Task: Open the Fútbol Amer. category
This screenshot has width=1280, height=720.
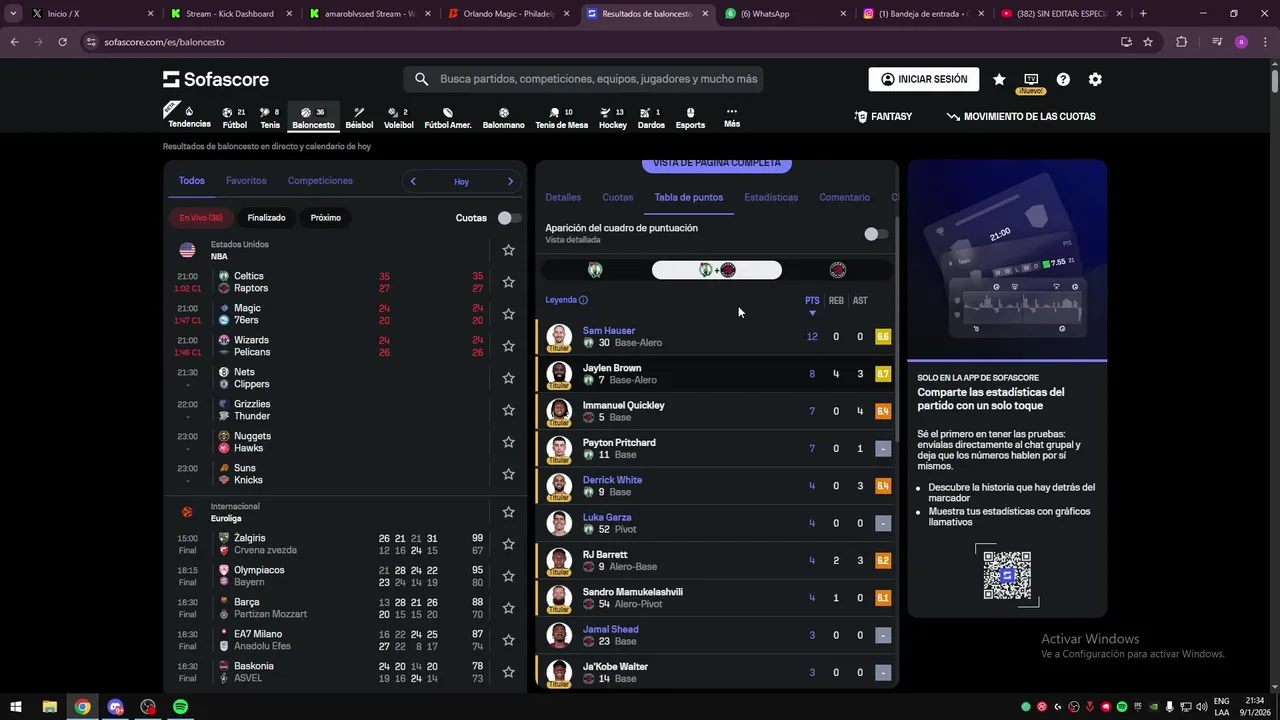Action: pos(448,118)
